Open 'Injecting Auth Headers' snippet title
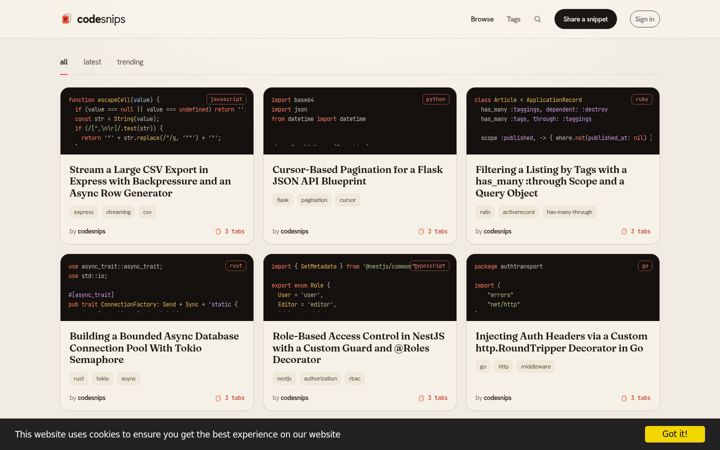This screenshot has width=720, height=450. pyautogui.click(x=561, y=342)
